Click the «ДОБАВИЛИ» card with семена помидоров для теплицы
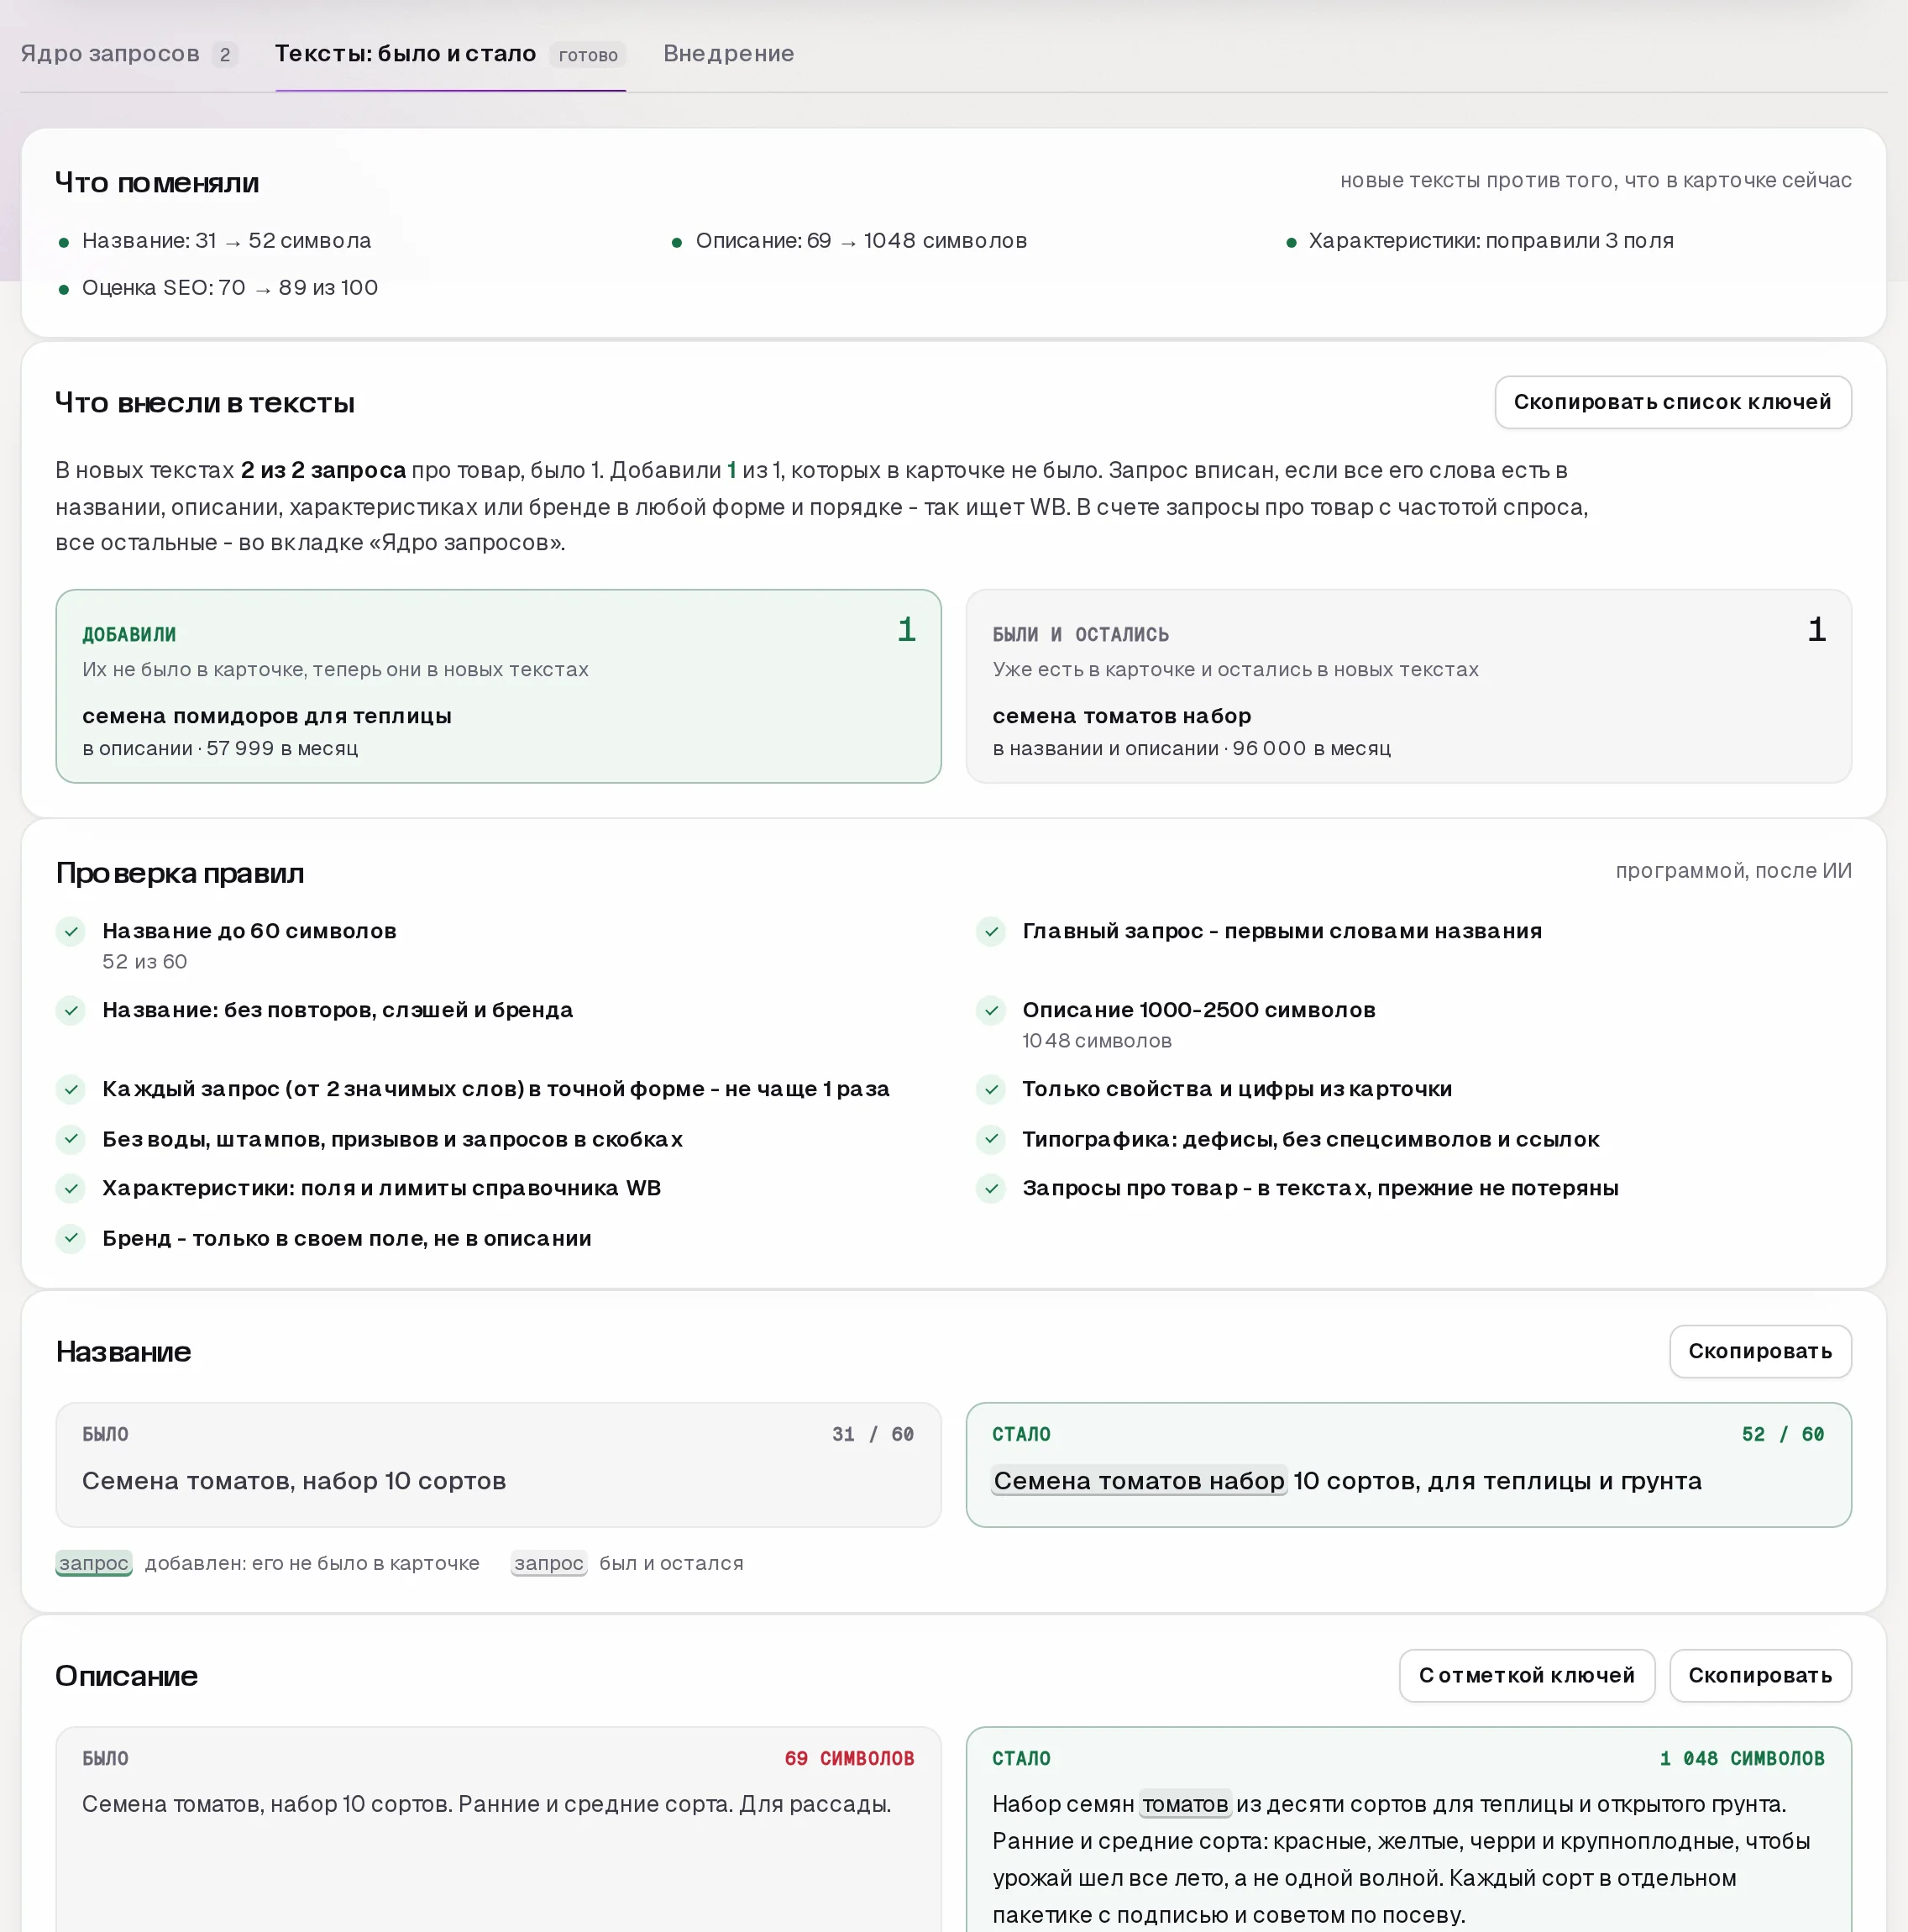 tap(498, 686)
